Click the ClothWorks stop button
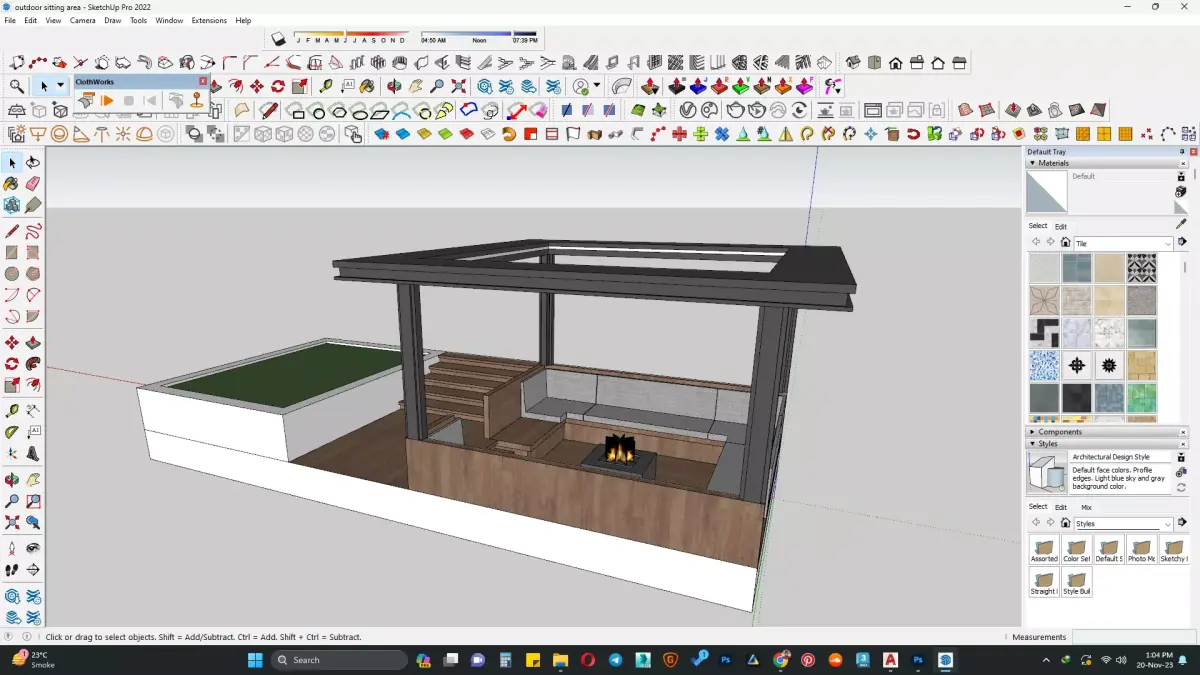 pyautogui.click(x=129, y=101)
